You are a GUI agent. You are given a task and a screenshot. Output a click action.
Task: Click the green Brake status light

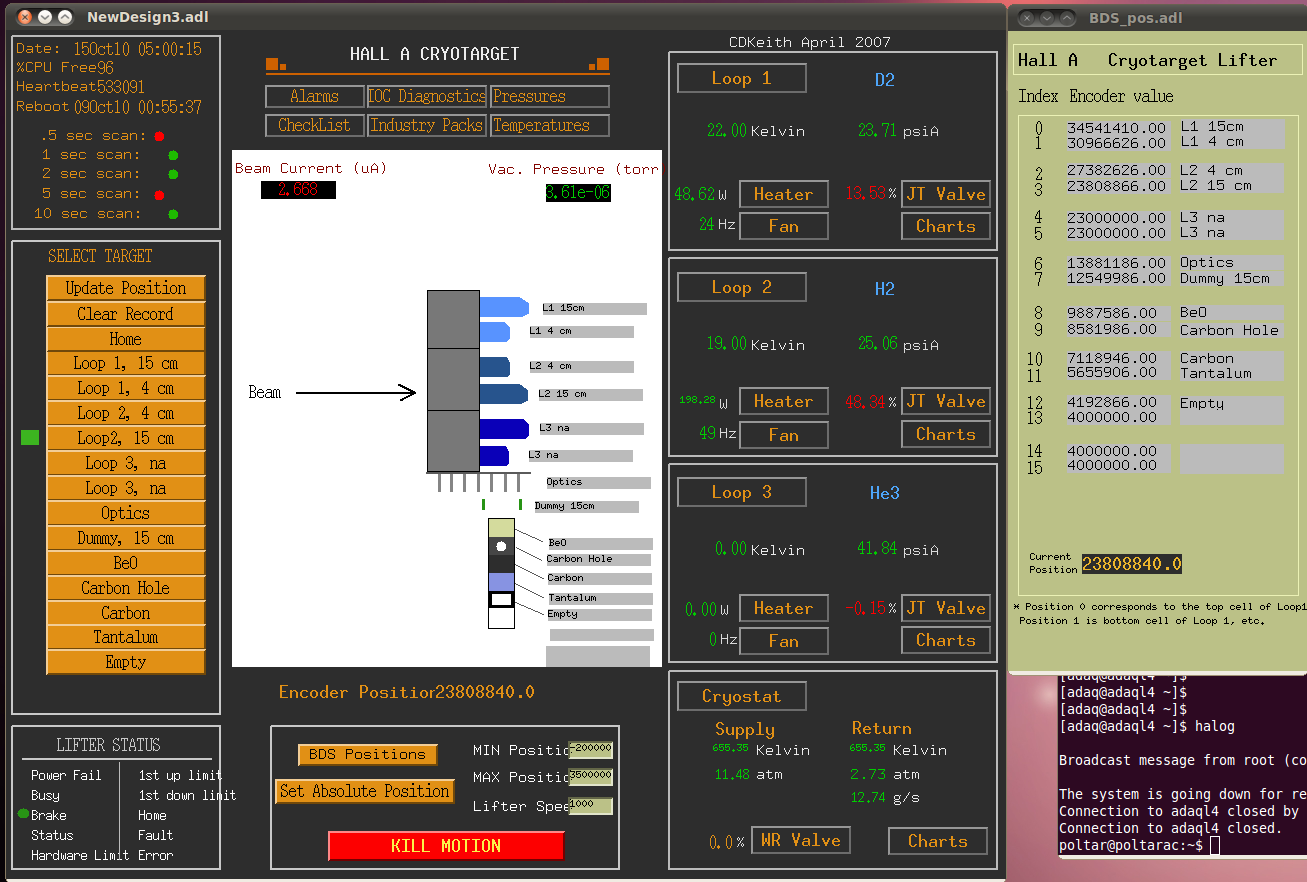[x=23, y=814]
